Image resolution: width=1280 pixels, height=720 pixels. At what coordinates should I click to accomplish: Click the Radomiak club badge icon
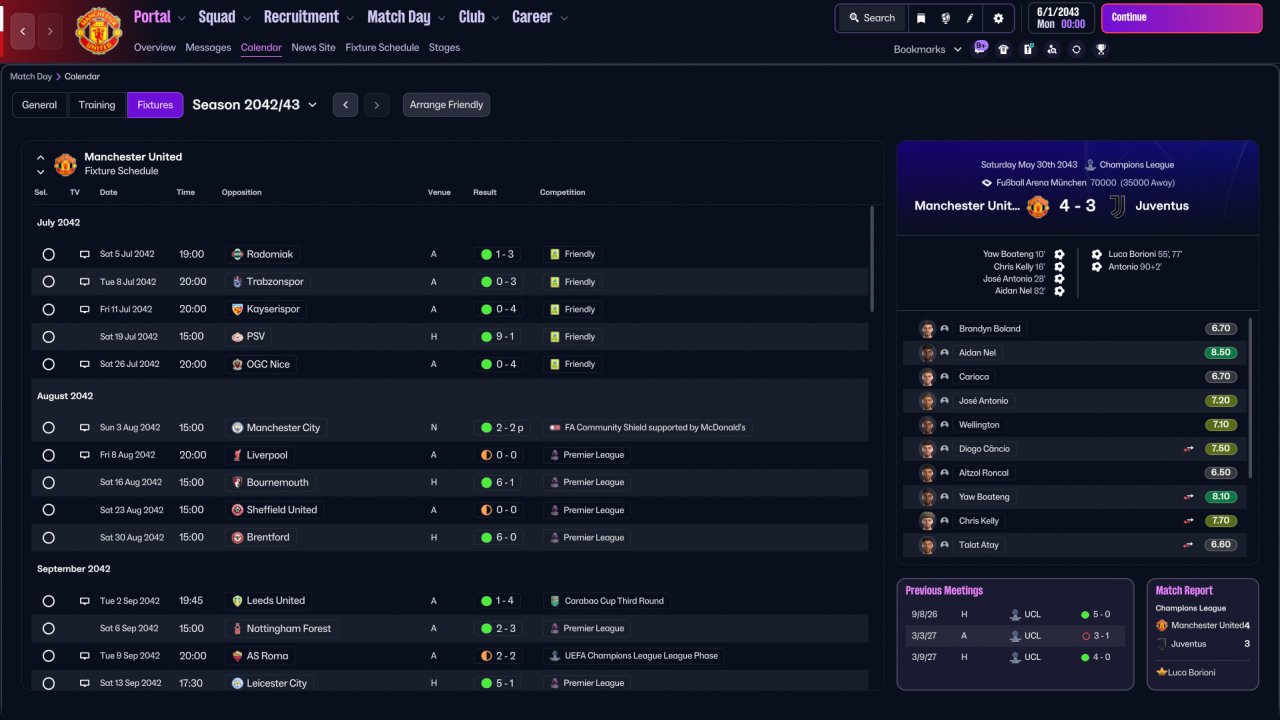click(x=237, y=254)
